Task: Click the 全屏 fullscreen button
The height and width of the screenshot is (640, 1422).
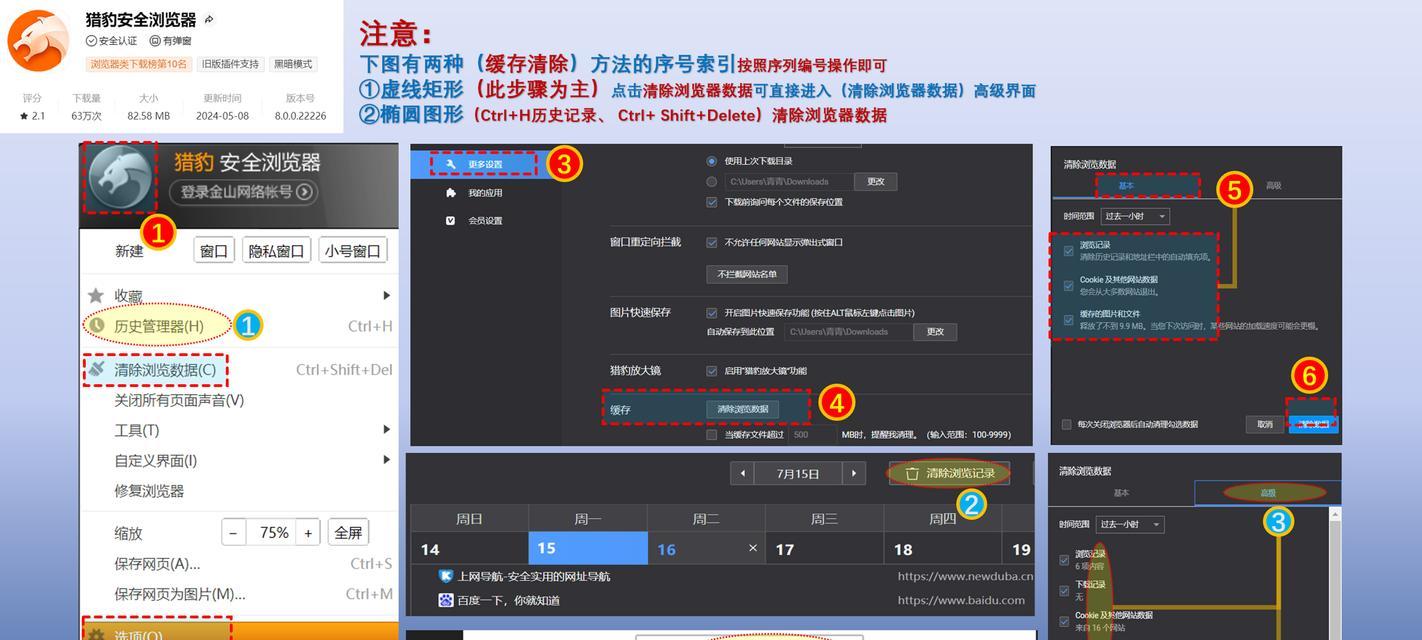Action: (348, 533)
